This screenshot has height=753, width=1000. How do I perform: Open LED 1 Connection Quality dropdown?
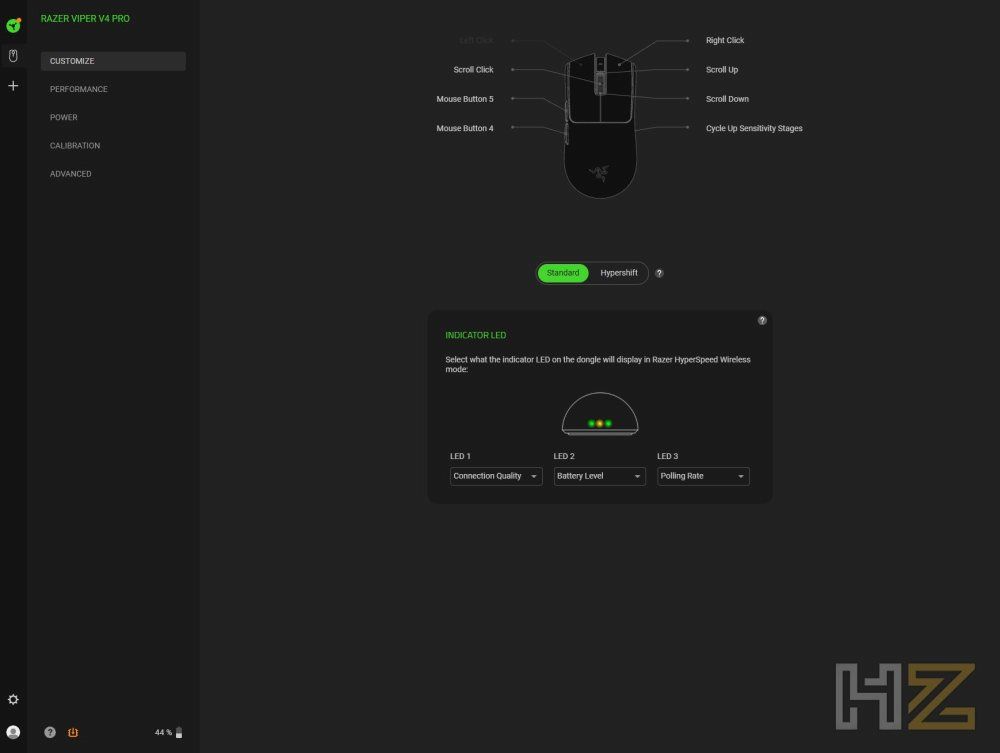[x=496, y=476]
